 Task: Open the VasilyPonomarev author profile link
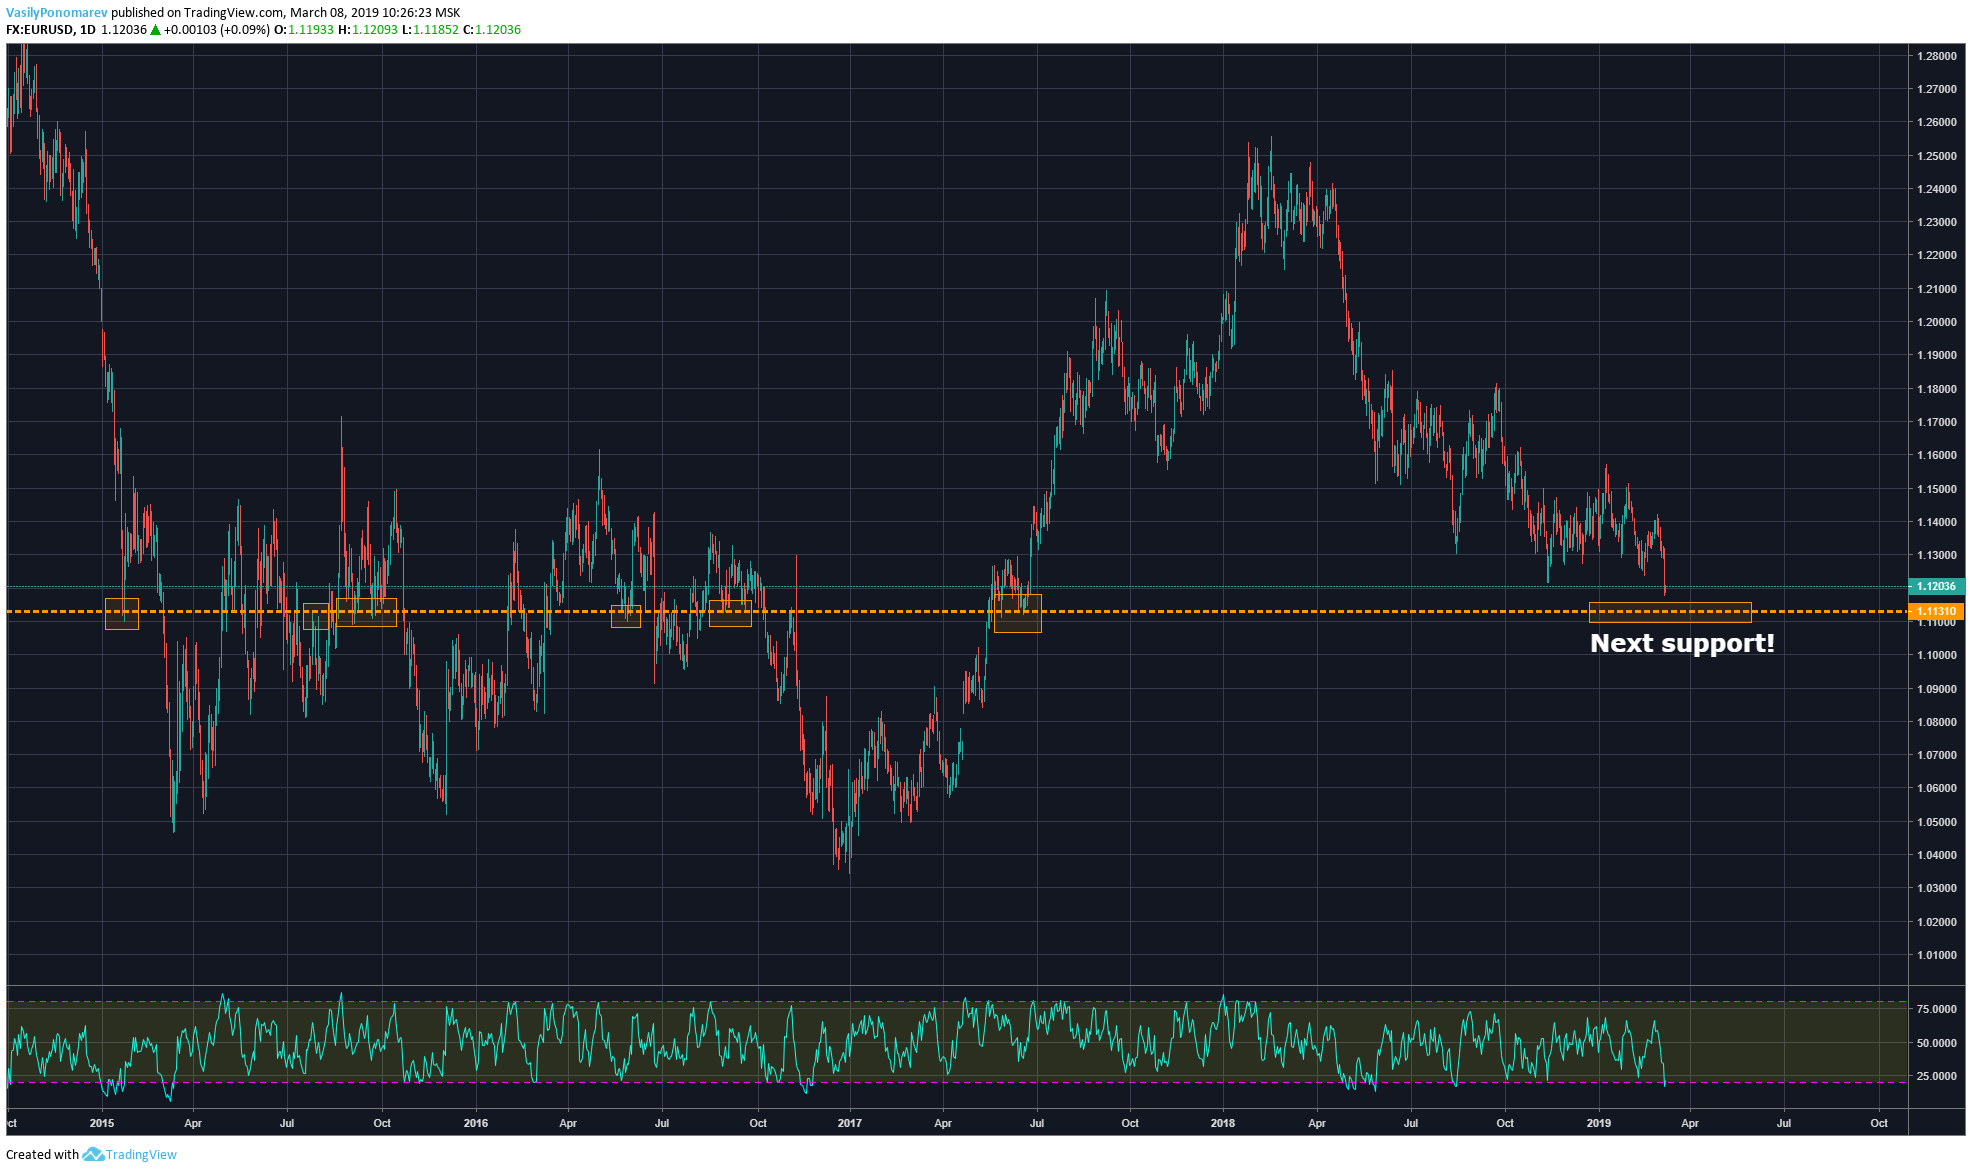tap(56, 13)
